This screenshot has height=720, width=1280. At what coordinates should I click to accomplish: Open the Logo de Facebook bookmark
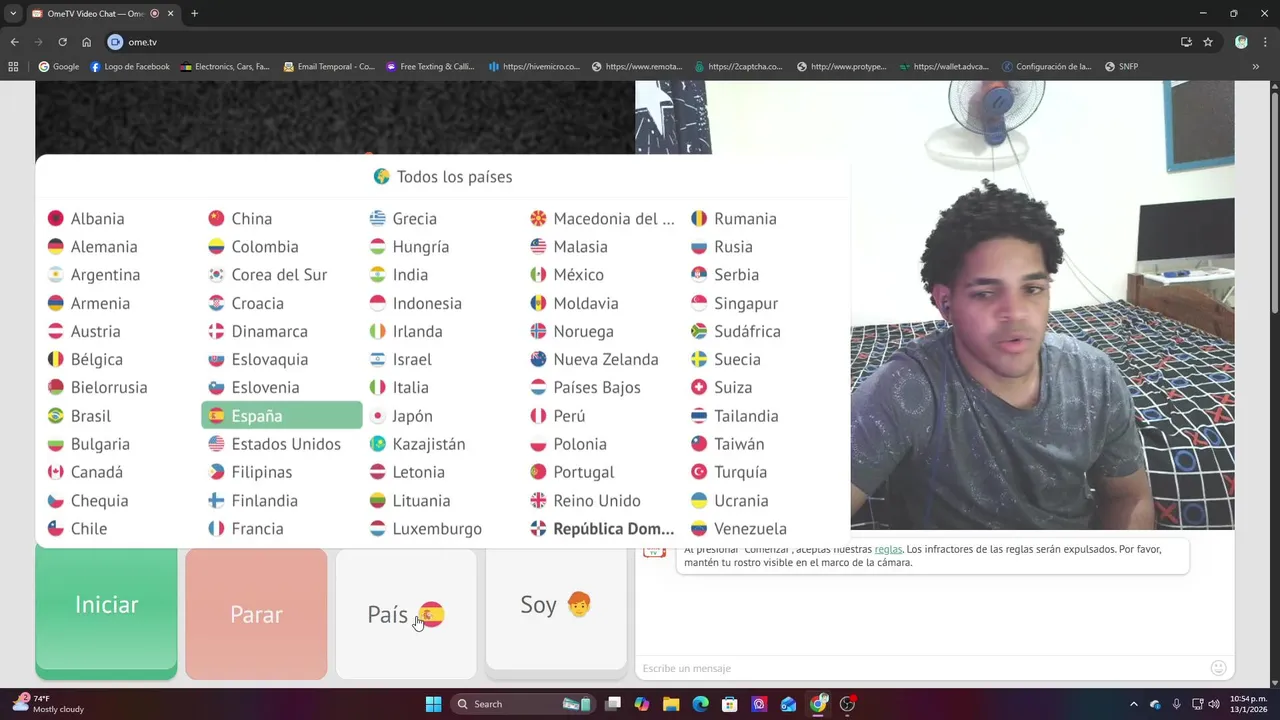click(130, 67)
